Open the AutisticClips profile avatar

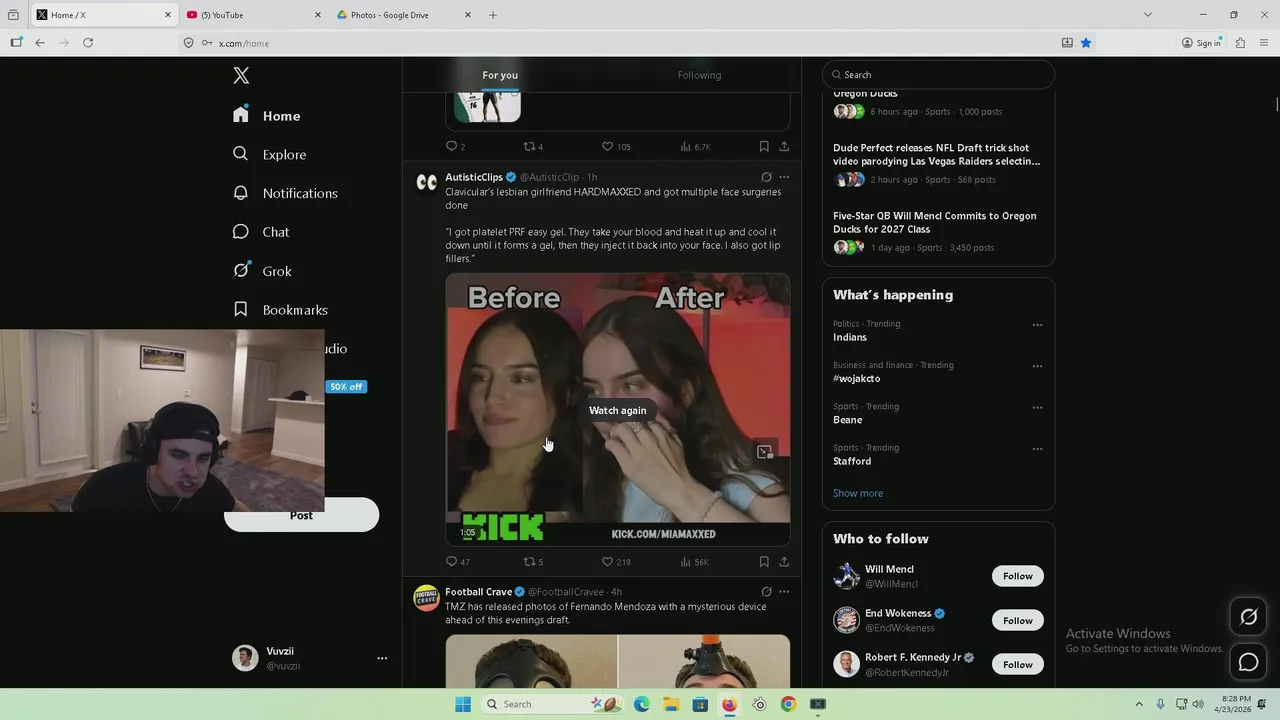pos(427,181)
